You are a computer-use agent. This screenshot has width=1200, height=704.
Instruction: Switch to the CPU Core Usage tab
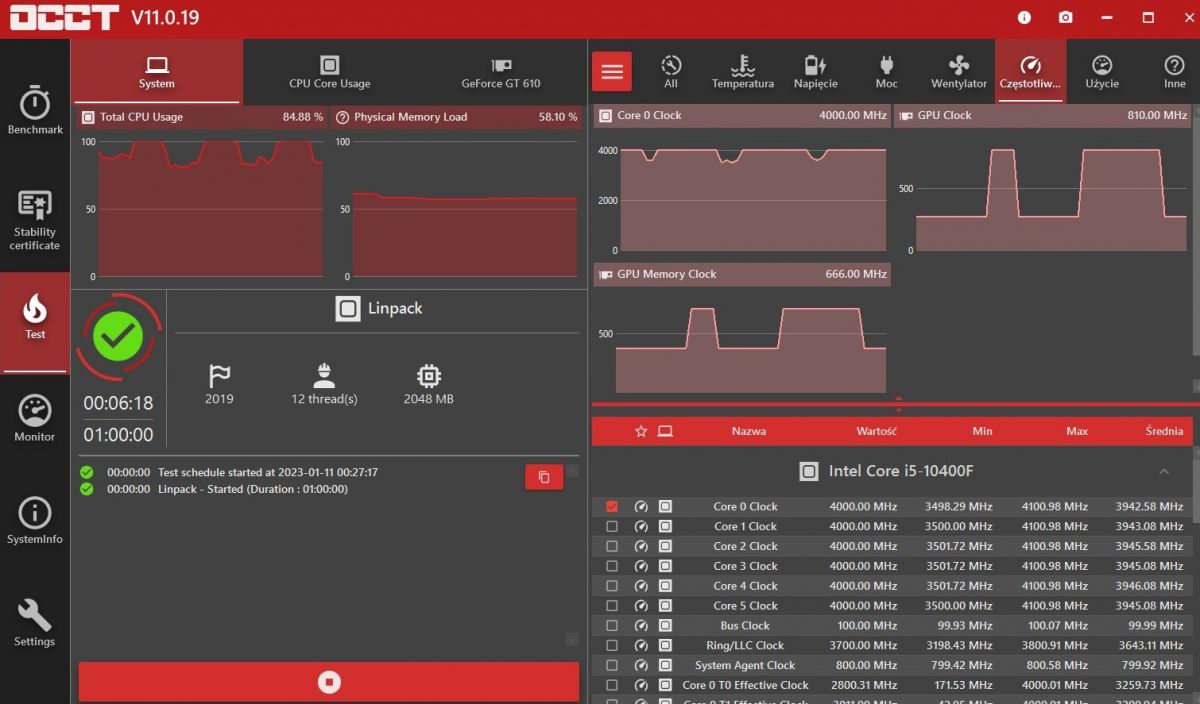pyautogui.click(x=329, y=72)
